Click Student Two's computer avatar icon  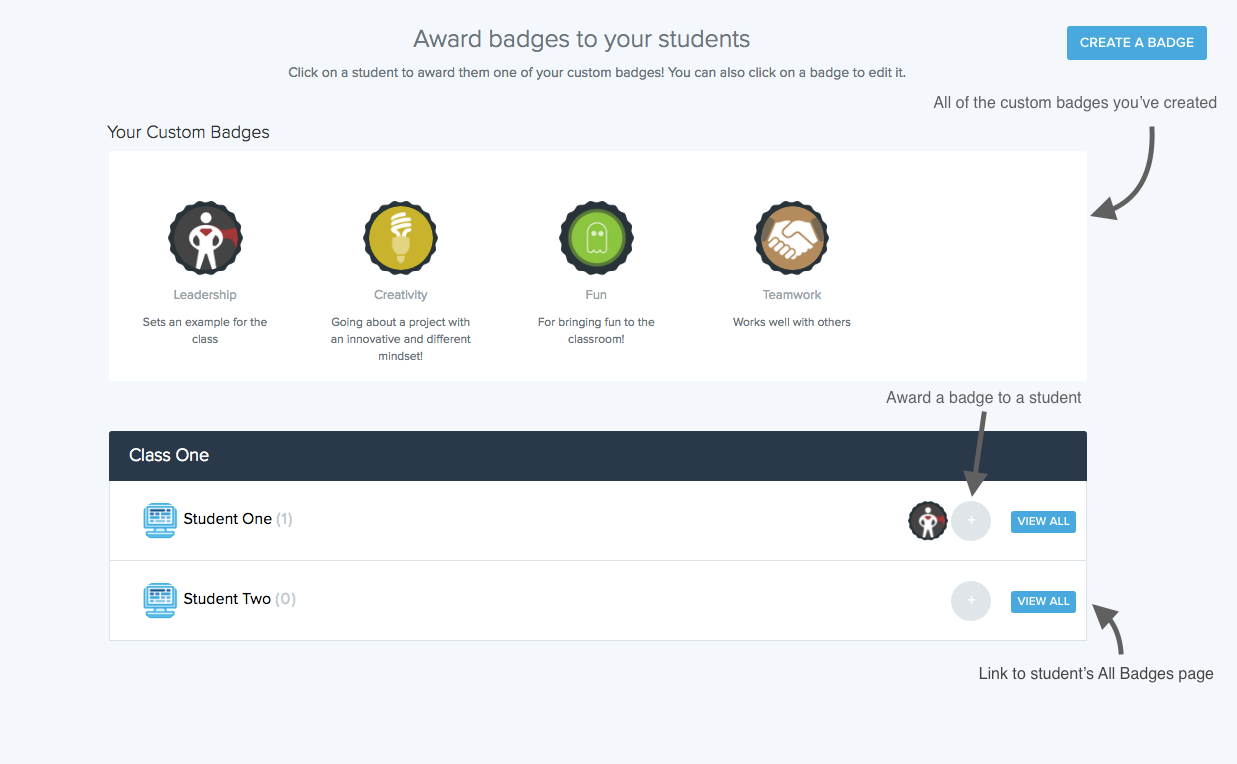click(159, 599)
